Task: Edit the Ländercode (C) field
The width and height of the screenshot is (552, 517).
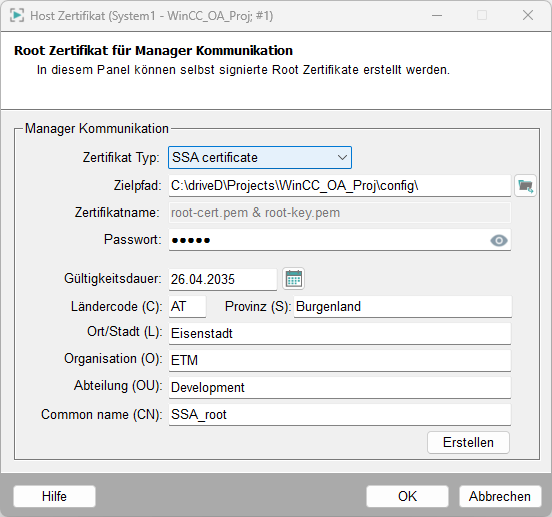Action: tap(187, 307)
